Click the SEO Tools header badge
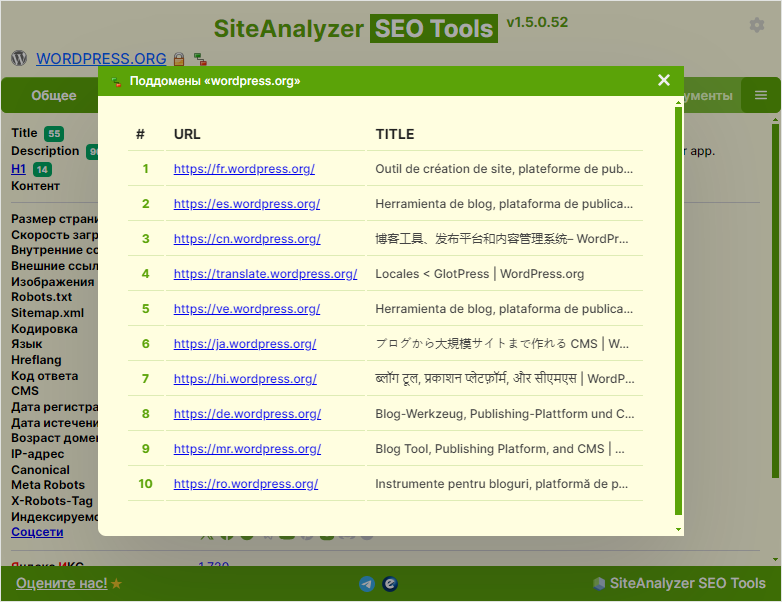 (x=434, y=28)
